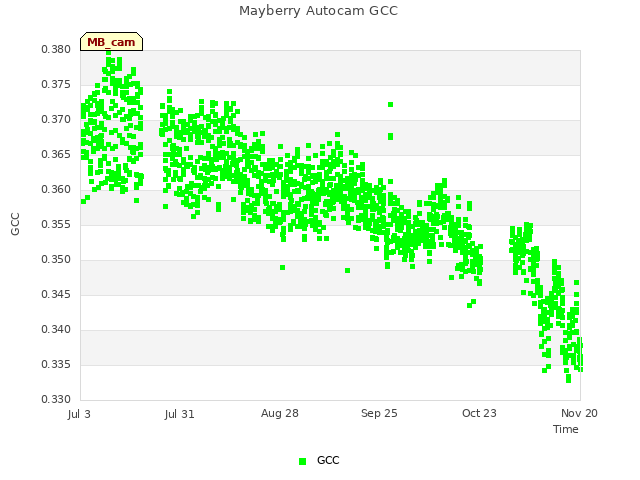Click the y-axis label 0.360
The height and width of the screenshot is (480, 640).
[56, 189]
